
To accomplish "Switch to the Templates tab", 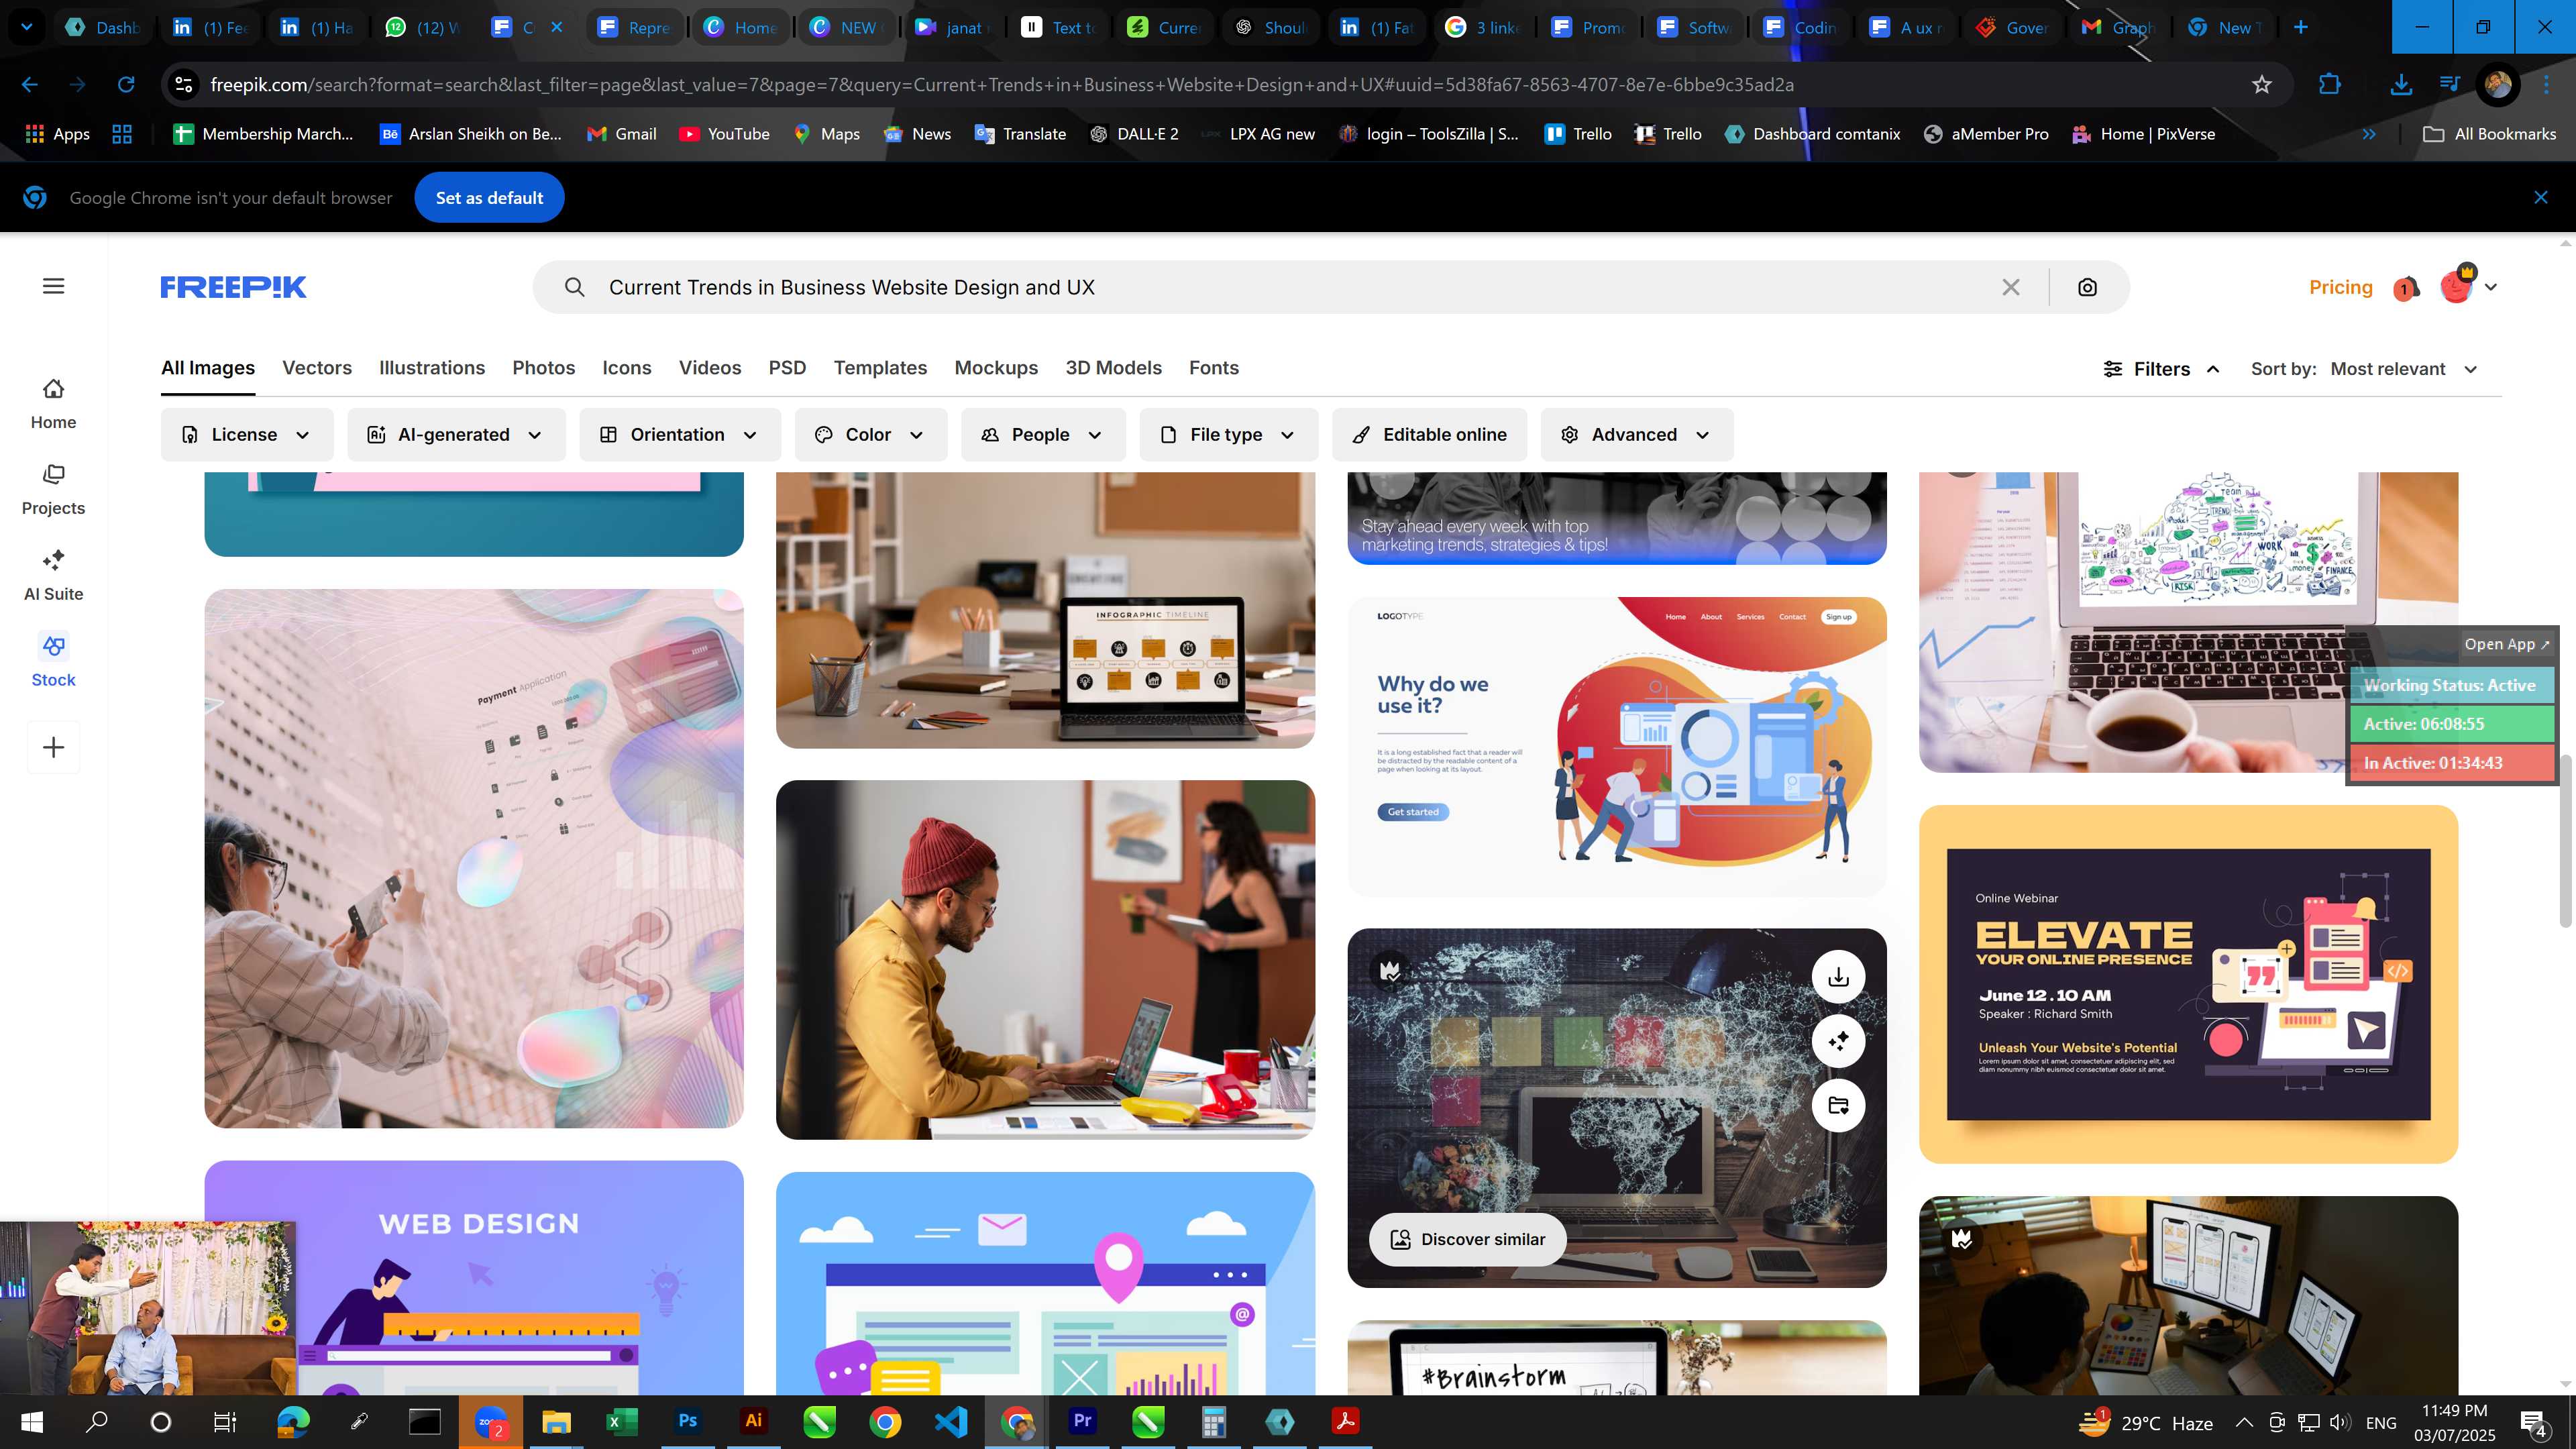I will (x=880, y=368).
